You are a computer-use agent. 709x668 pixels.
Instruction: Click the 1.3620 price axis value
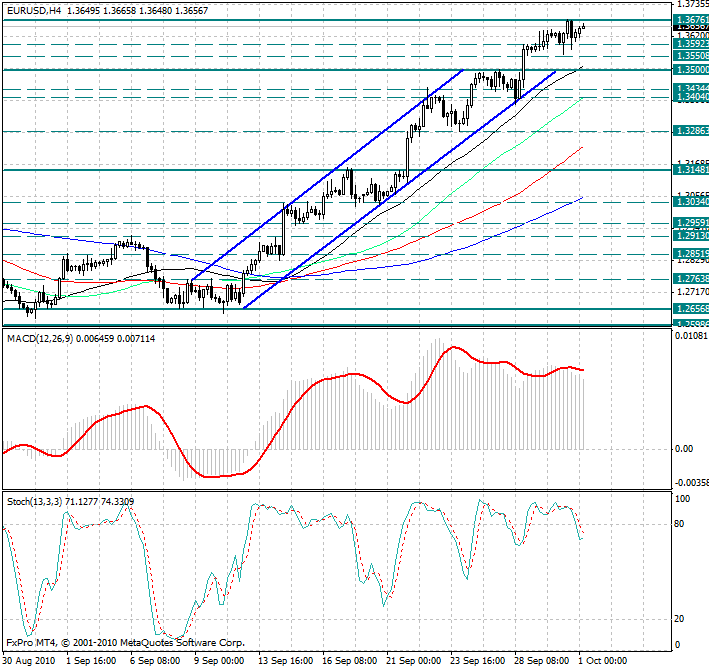tap(691, 35)
